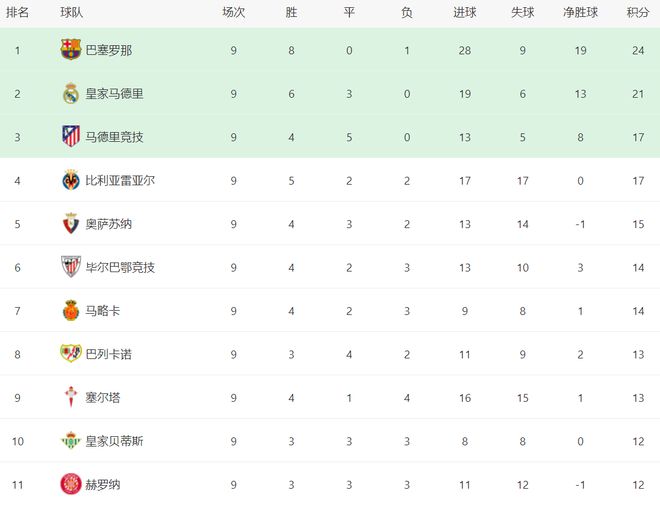
Task: Click the Real Madrid crest icon
Action: tap(71, 93)
